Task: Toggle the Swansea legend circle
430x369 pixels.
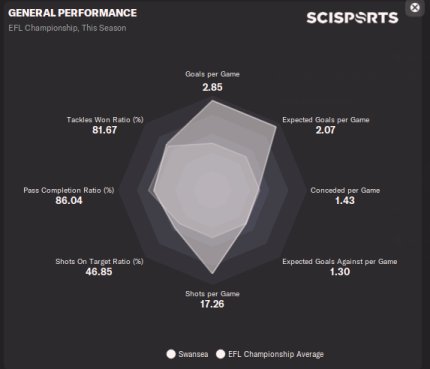Action: 171,354
